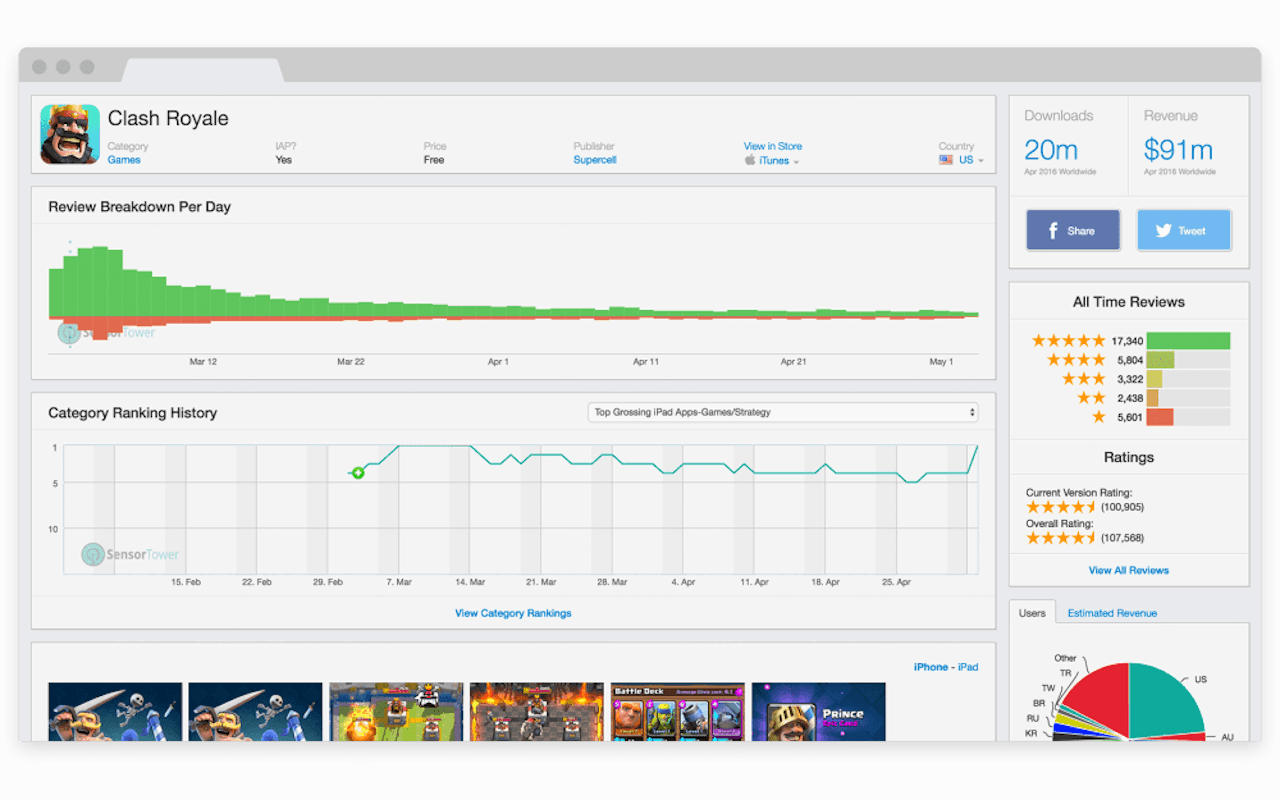
Task: Click the single-star rating row icon
Action: [1099, 417]
